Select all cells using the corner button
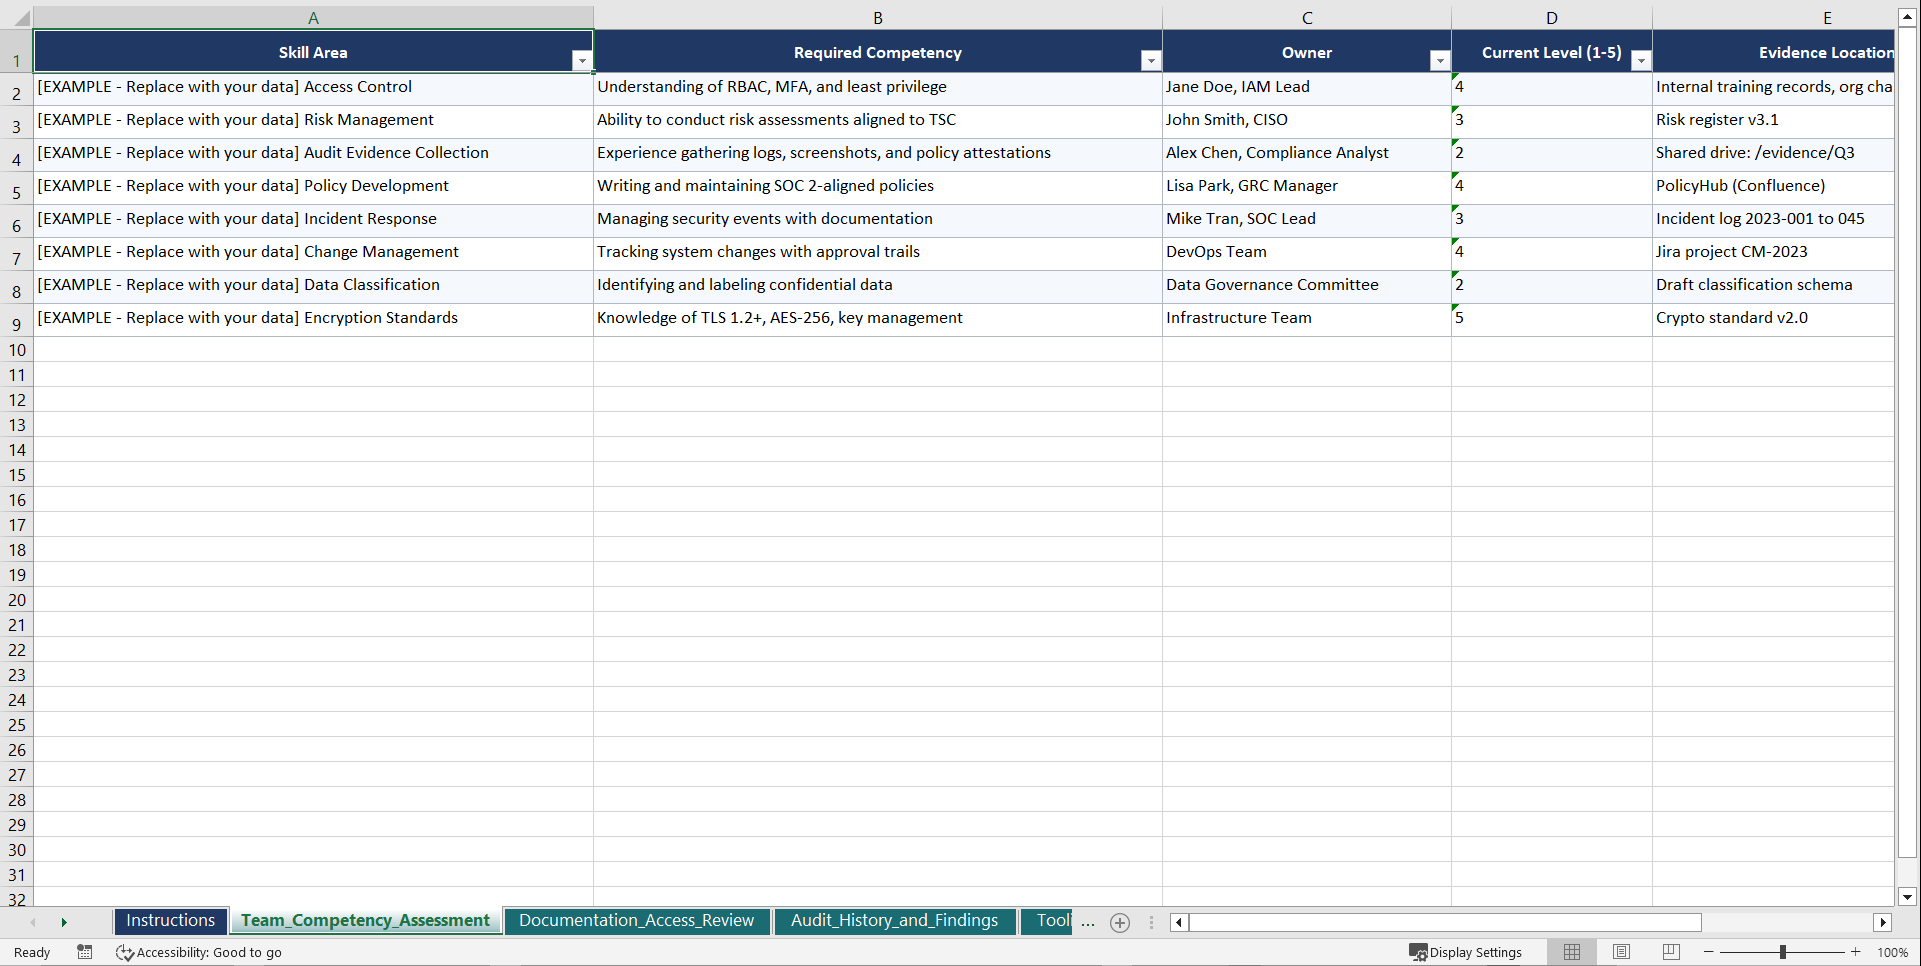Viewport: 1921px width, 966px height. pos(18,17)
